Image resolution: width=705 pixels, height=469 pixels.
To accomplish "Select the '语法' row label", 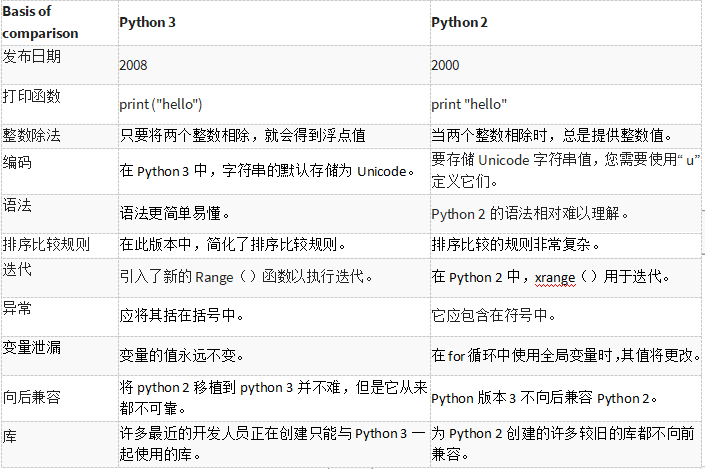I will 17,205.
